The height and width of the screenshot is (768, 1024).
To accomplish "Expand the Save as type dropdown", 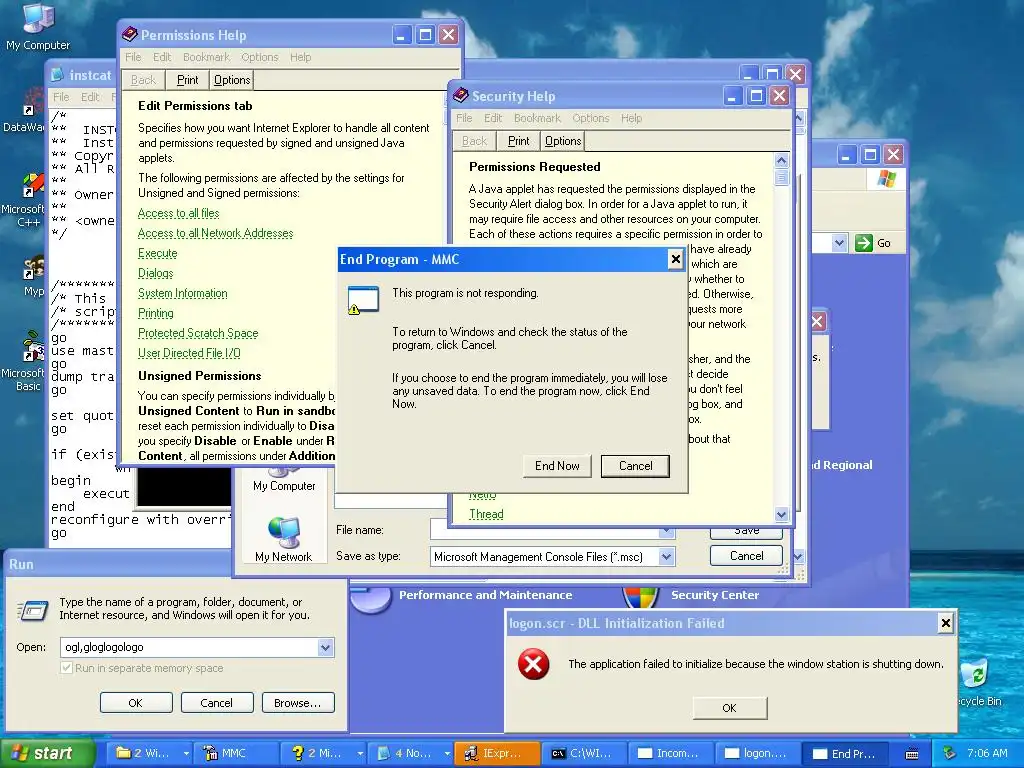I will pyautogui.click(x=666, y=556).
